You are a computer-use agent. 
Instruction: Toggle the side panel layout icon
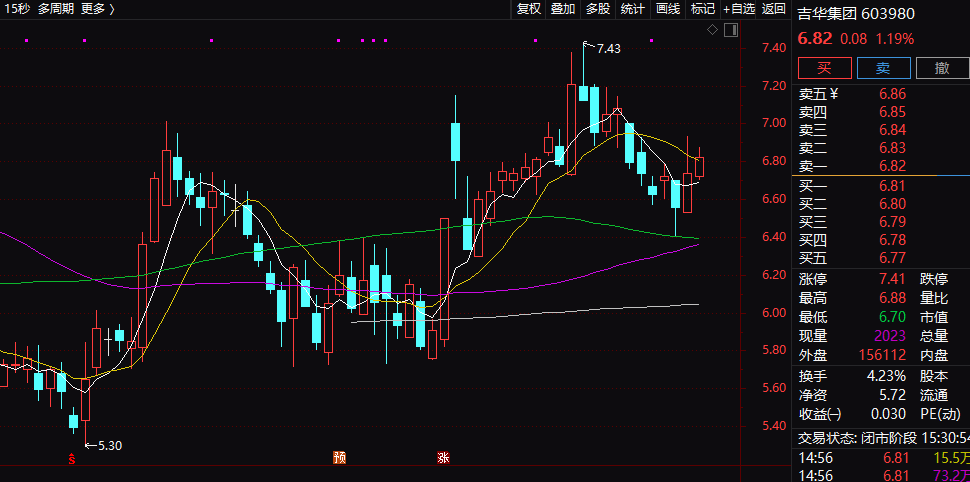731,29
